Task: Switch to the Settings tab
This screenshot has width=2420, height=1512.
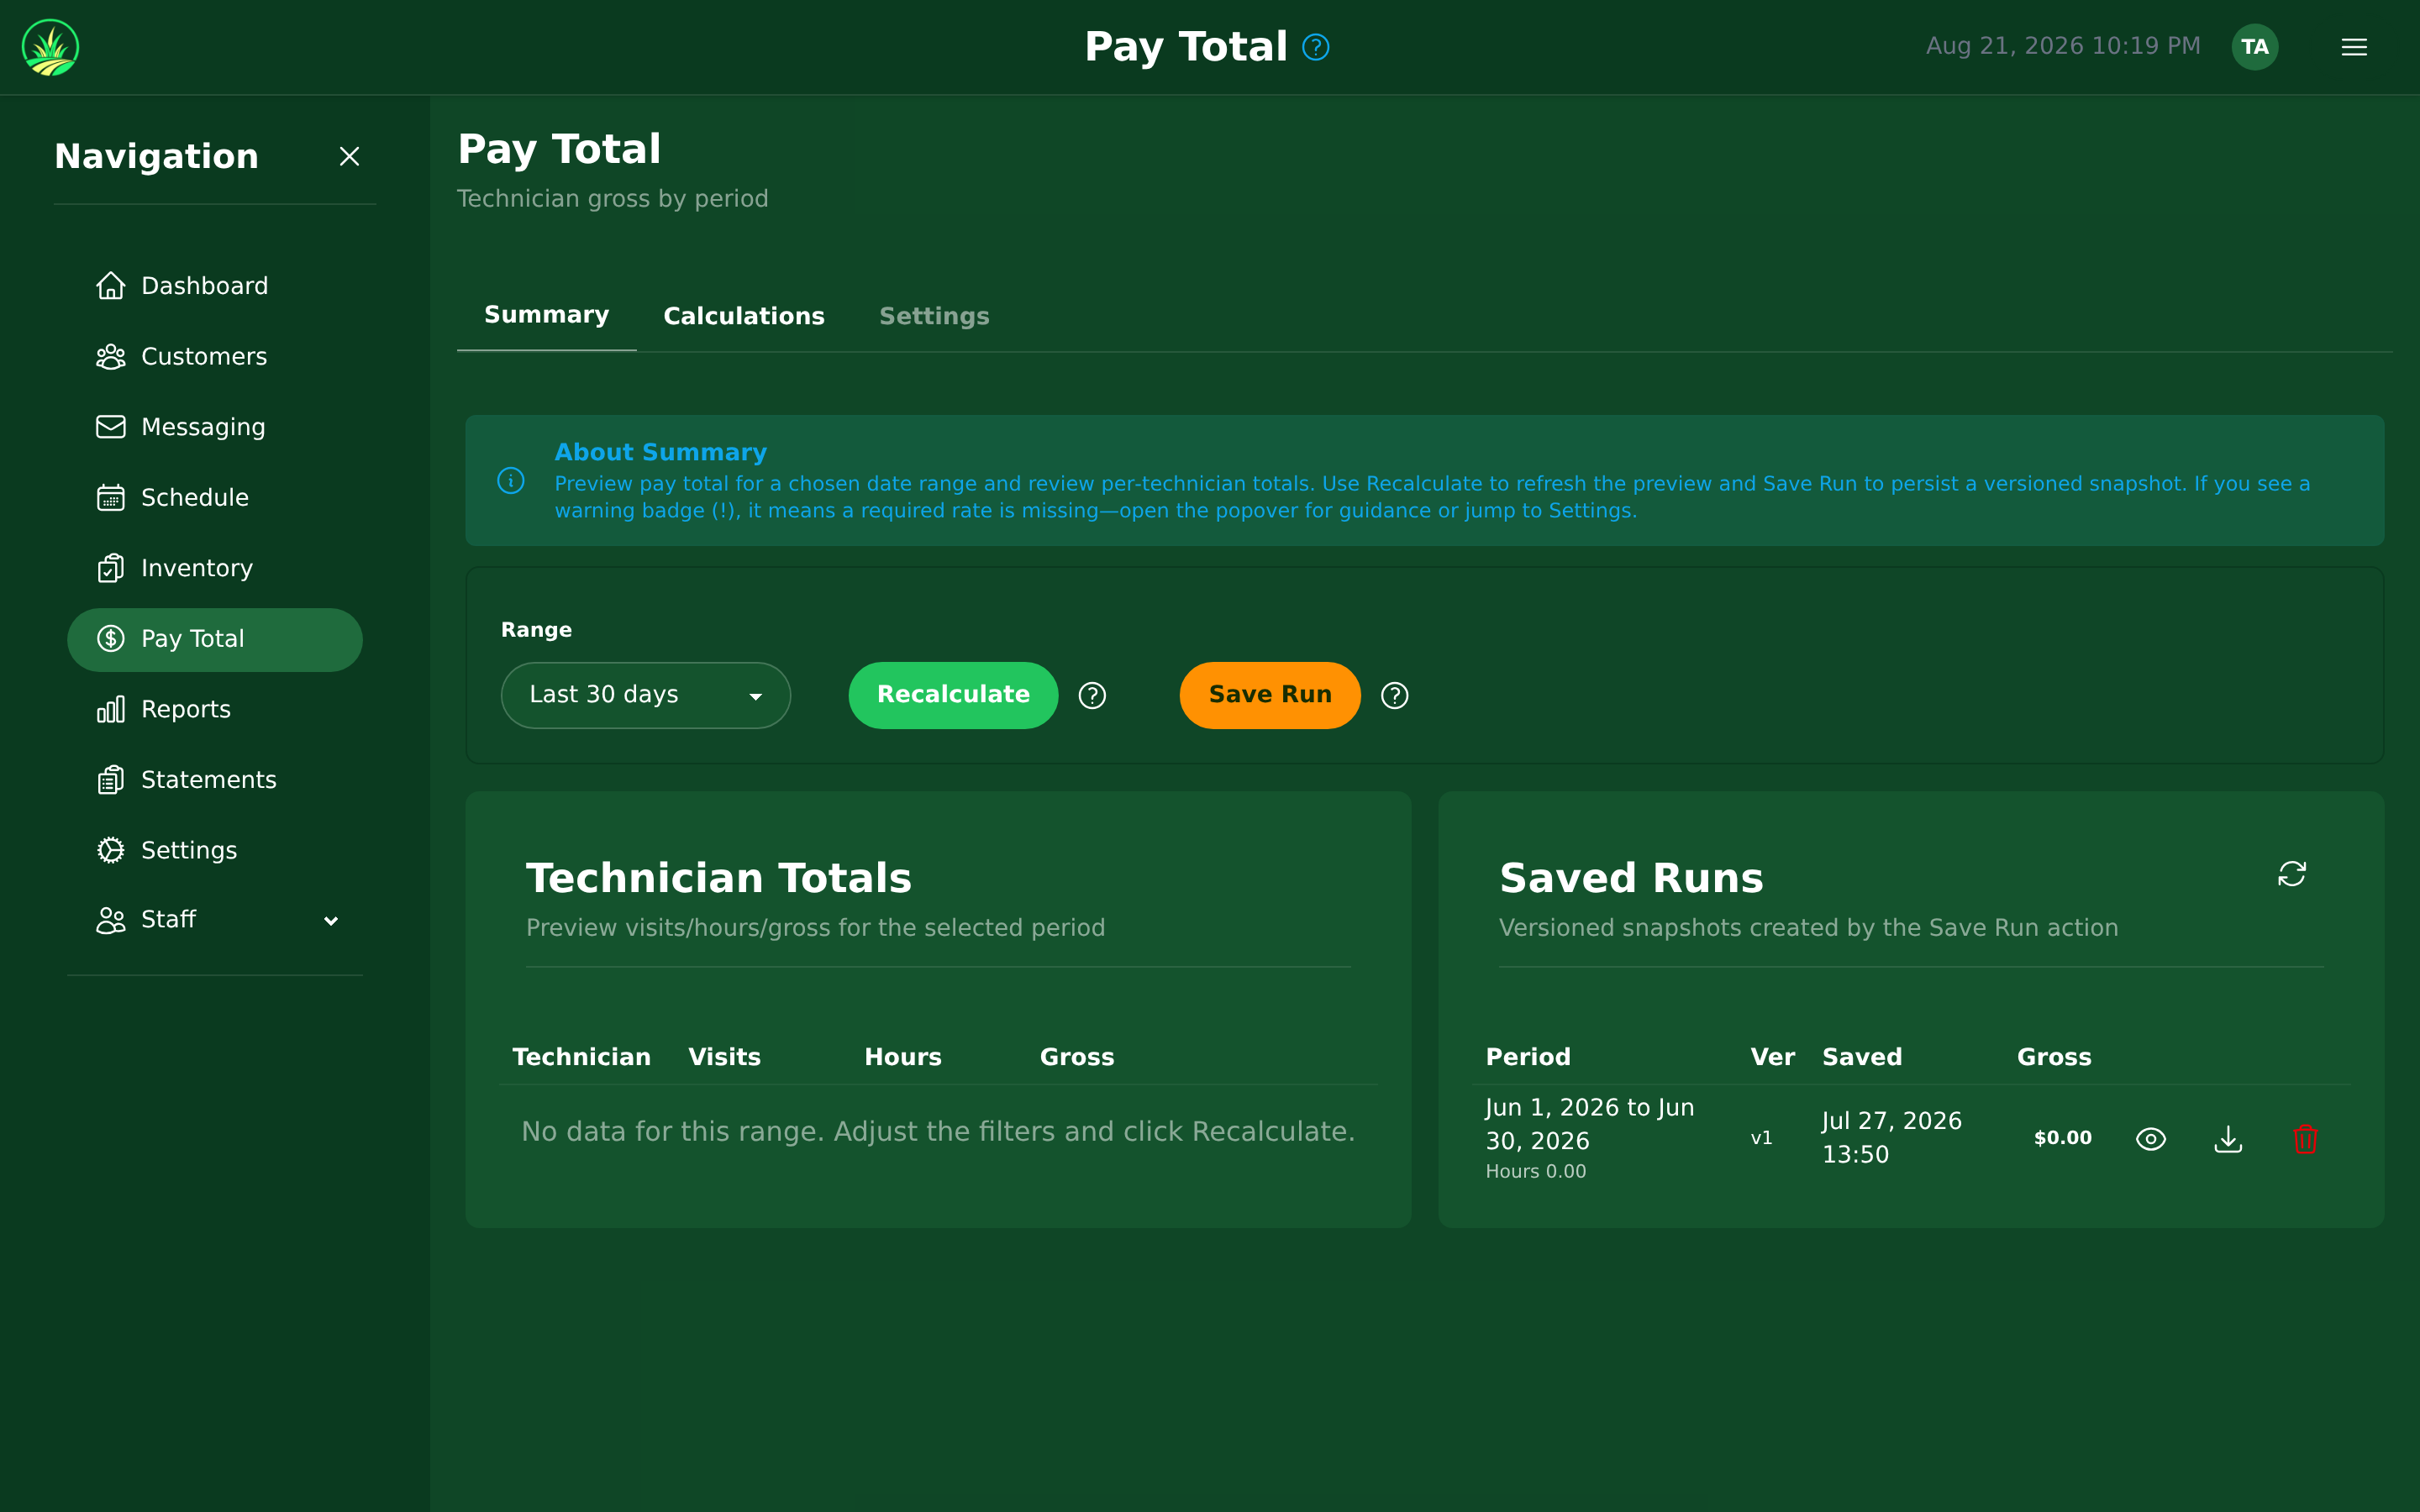Action: click(x=934, y=316)
